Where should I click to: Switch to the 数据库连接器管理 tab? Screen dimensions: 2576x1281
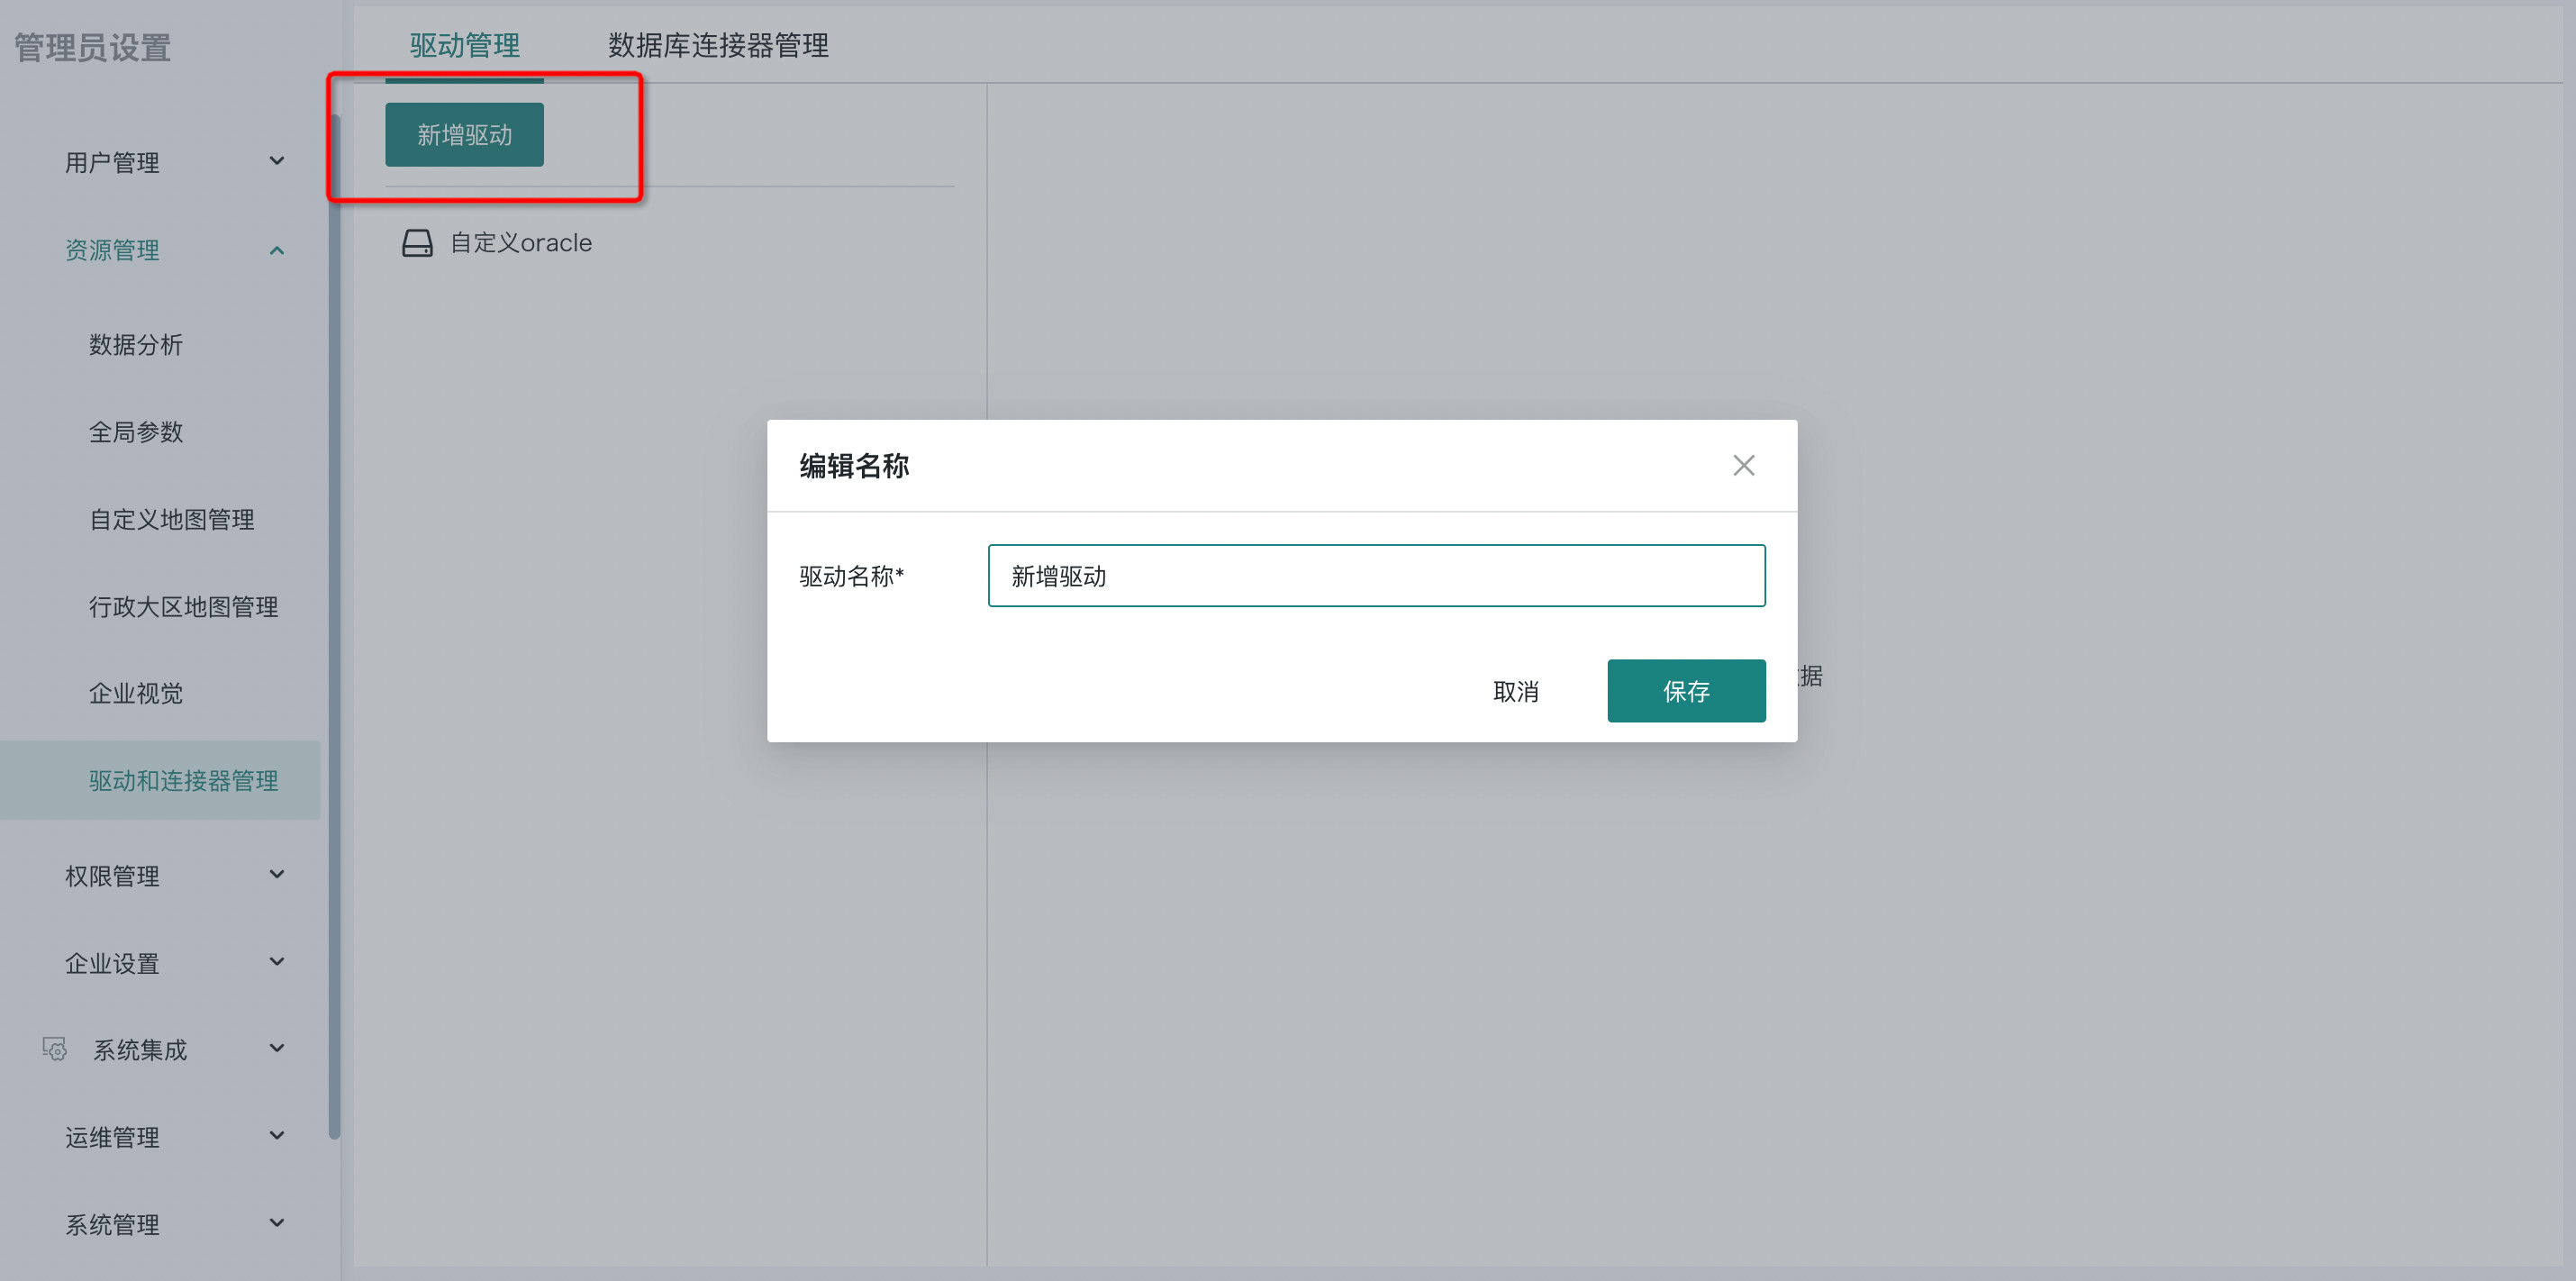click(717, 45)
